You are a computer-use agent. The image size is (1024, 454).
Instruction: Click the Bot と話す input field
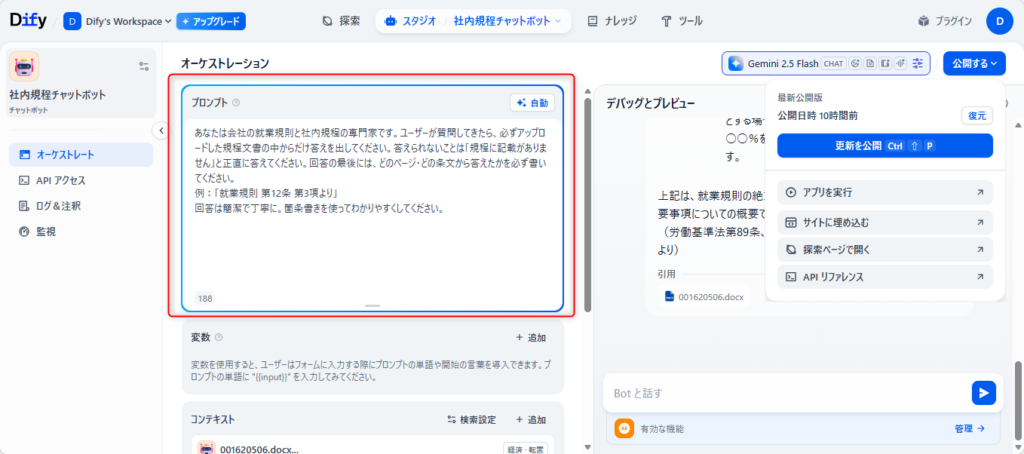point(780,393)
